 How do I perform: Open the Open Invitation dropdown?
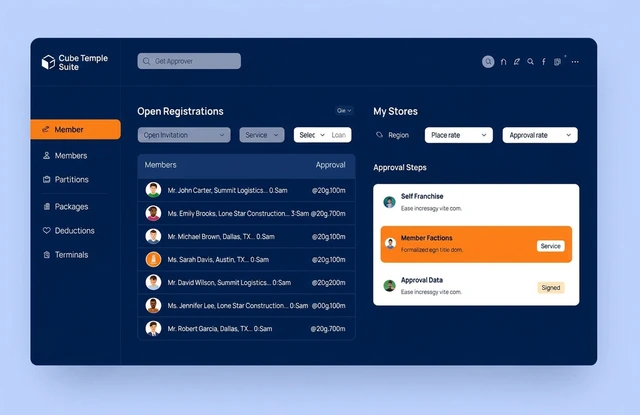click(x=184, y=135)
